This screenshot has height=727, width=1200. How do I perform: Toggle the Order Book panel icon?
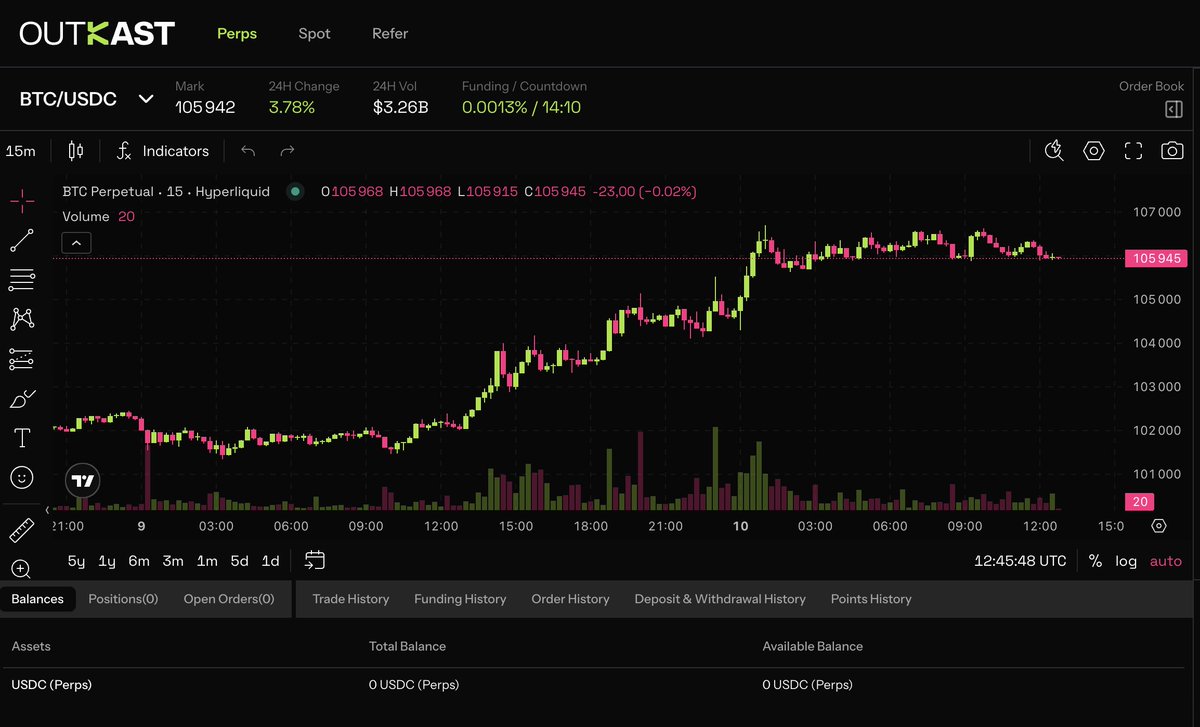click(1174, 109)
